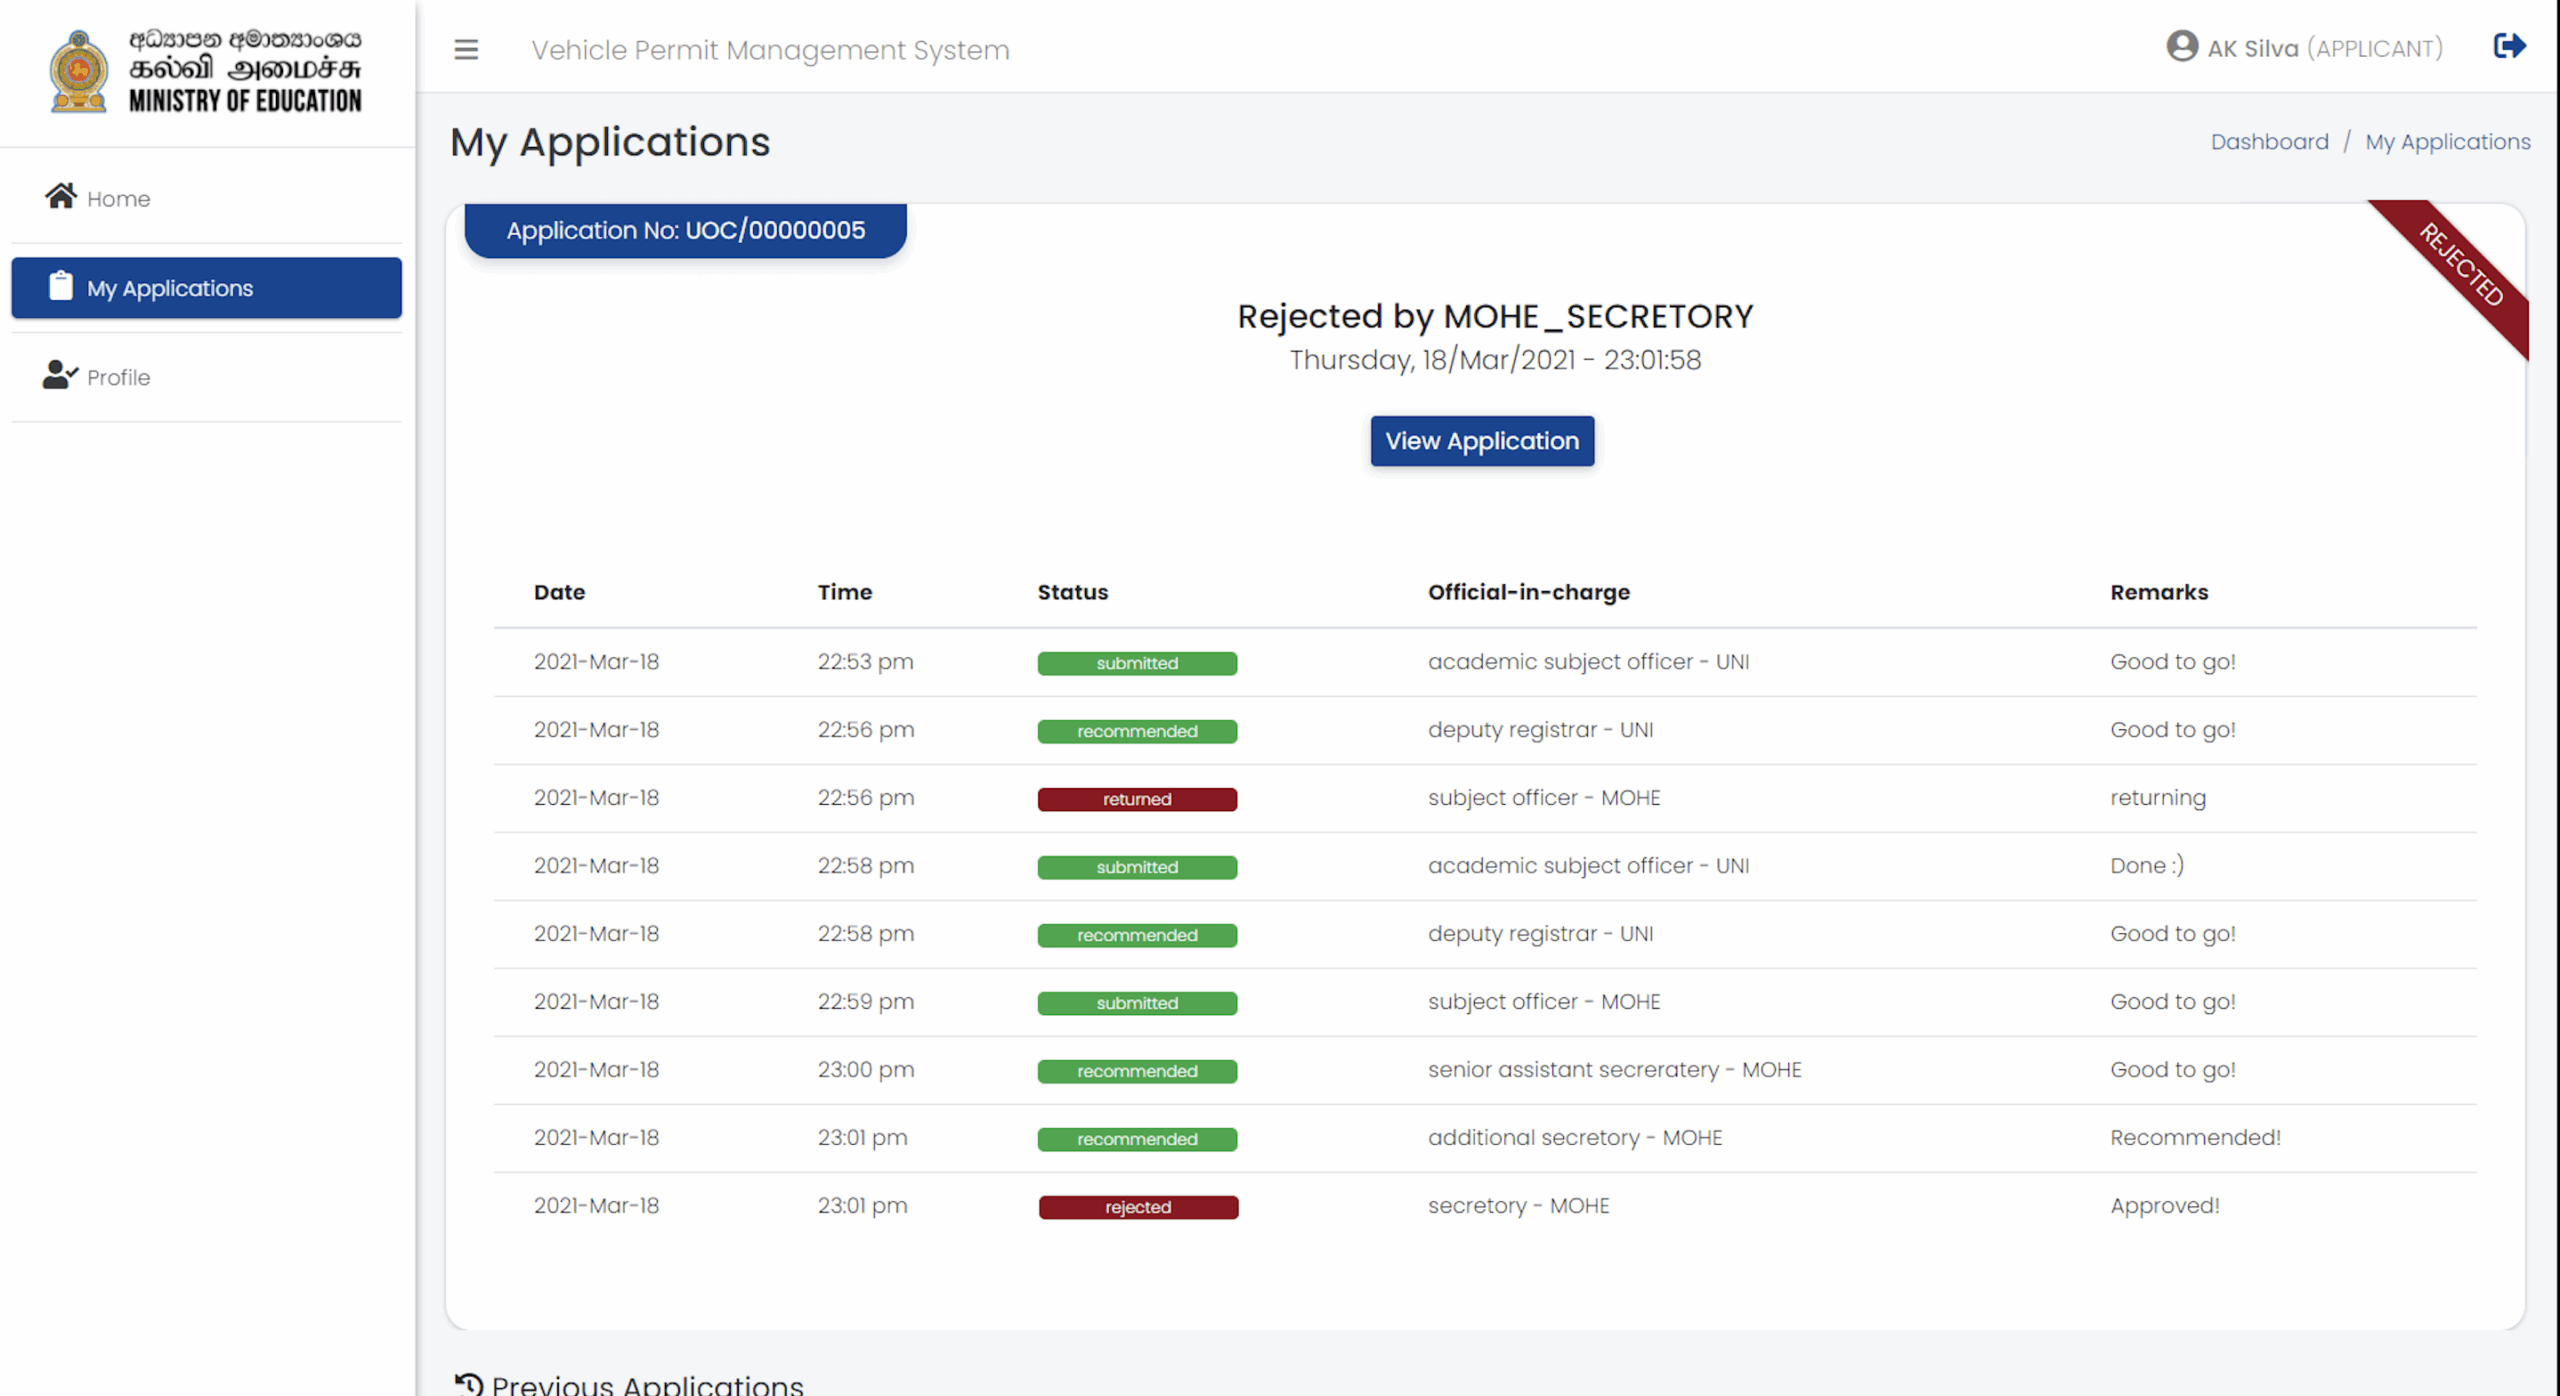The width and height of the screenshot is (2560, 1396).
Task: Click the My Applications clipboard icon
Action: click(x=61, y=287)
